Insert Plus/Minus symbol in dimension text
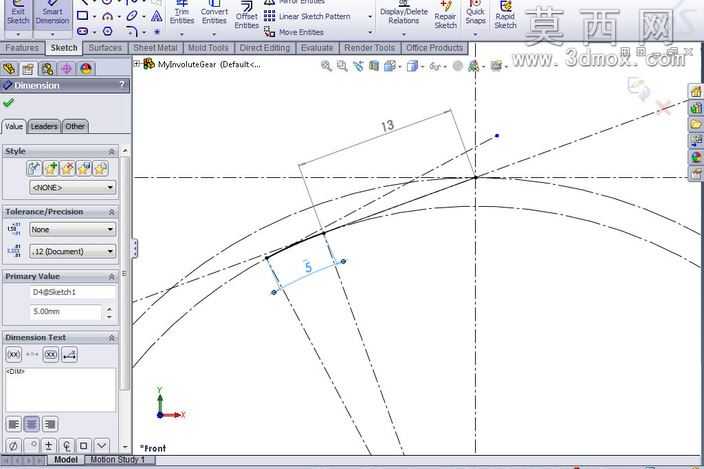The height and width of the screenshot is (469, 704). pos(48,446)
